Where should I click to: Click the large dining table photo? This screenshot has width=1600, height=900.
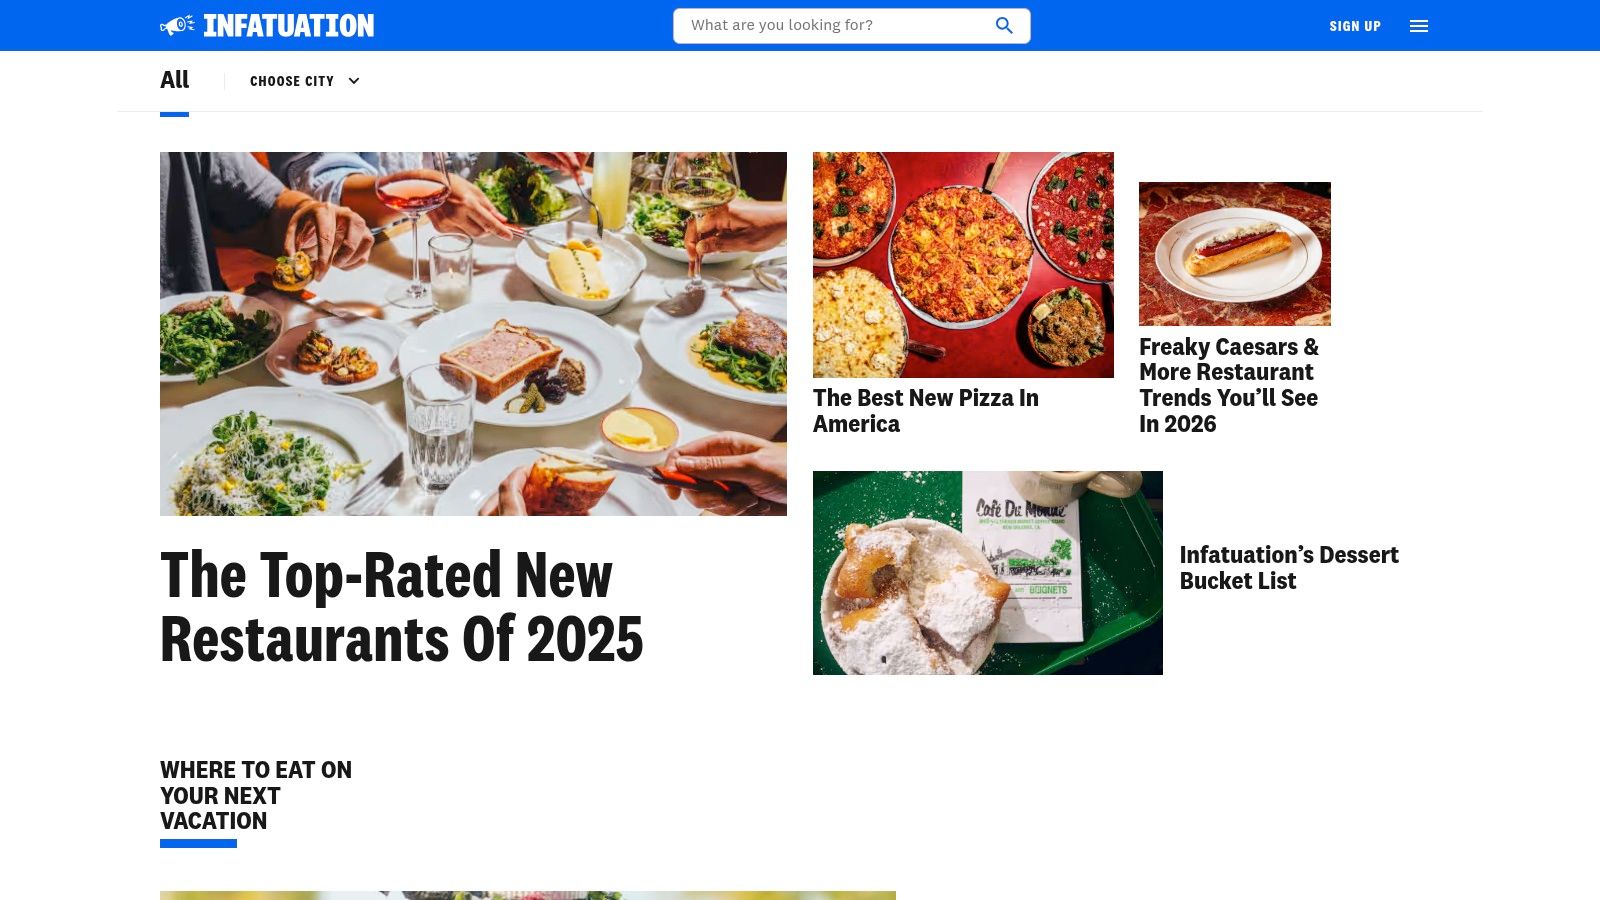click(473, 334)
